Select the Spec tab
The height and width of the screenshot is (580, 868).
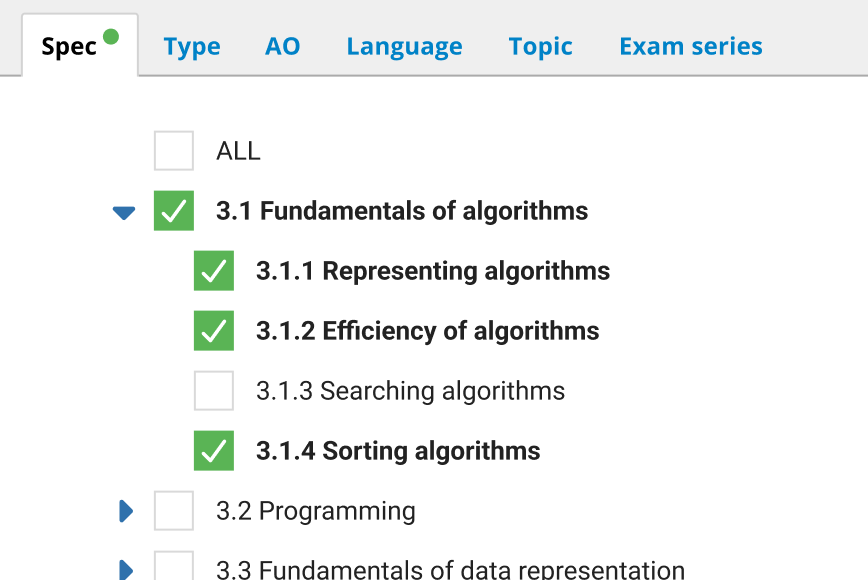click(70, 47)
